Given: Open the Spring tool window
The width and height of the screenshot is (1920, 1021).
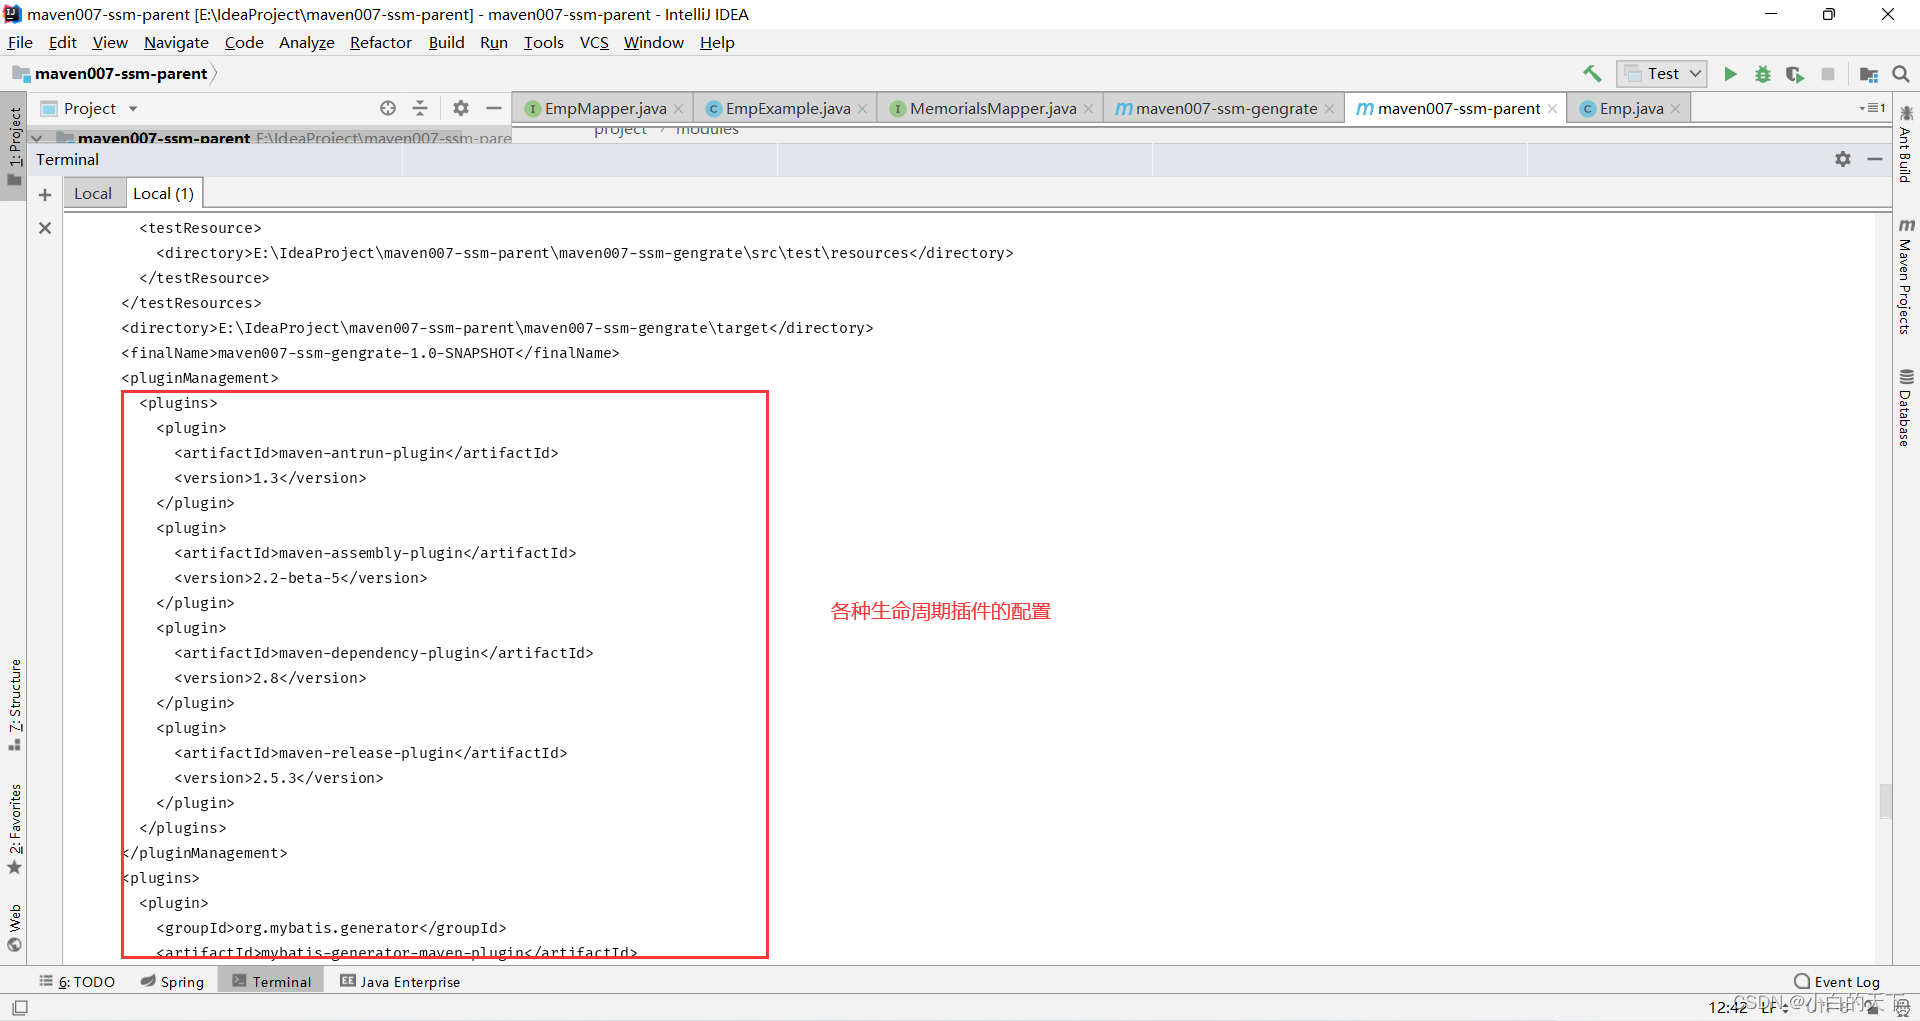Looking at the screenshot, I should (x=172, y=982).
